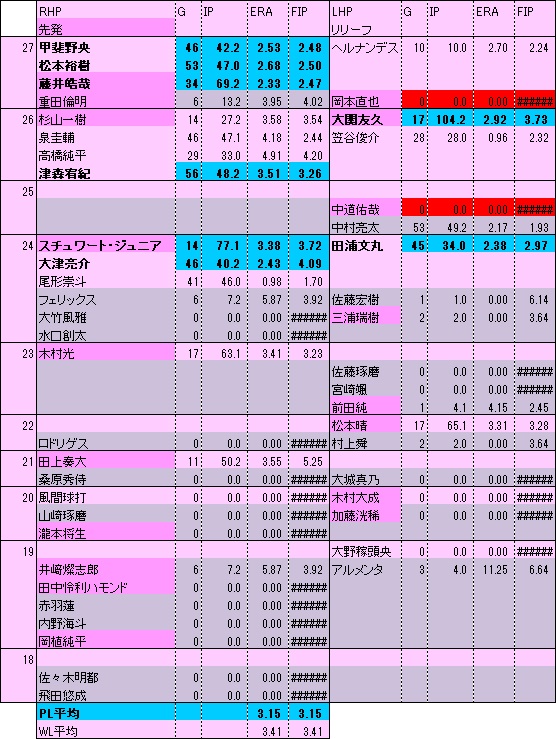
Task: Select player name 瀧本将生
Action: pyautogui.click(x=106, y=533)
